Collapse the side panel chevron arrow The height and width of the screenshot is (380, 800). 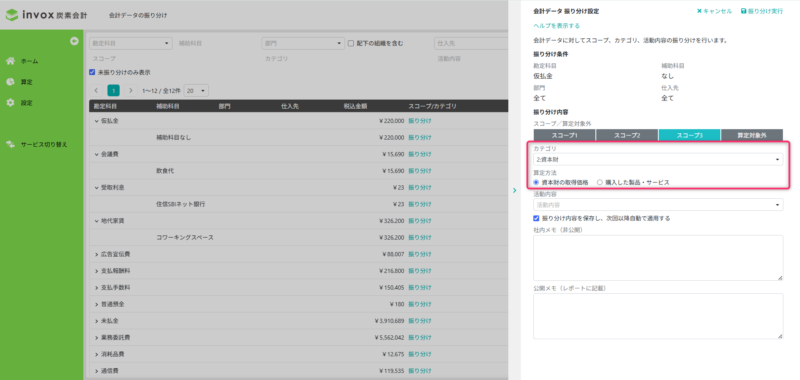pyautogui.click(x=514, y=190)
